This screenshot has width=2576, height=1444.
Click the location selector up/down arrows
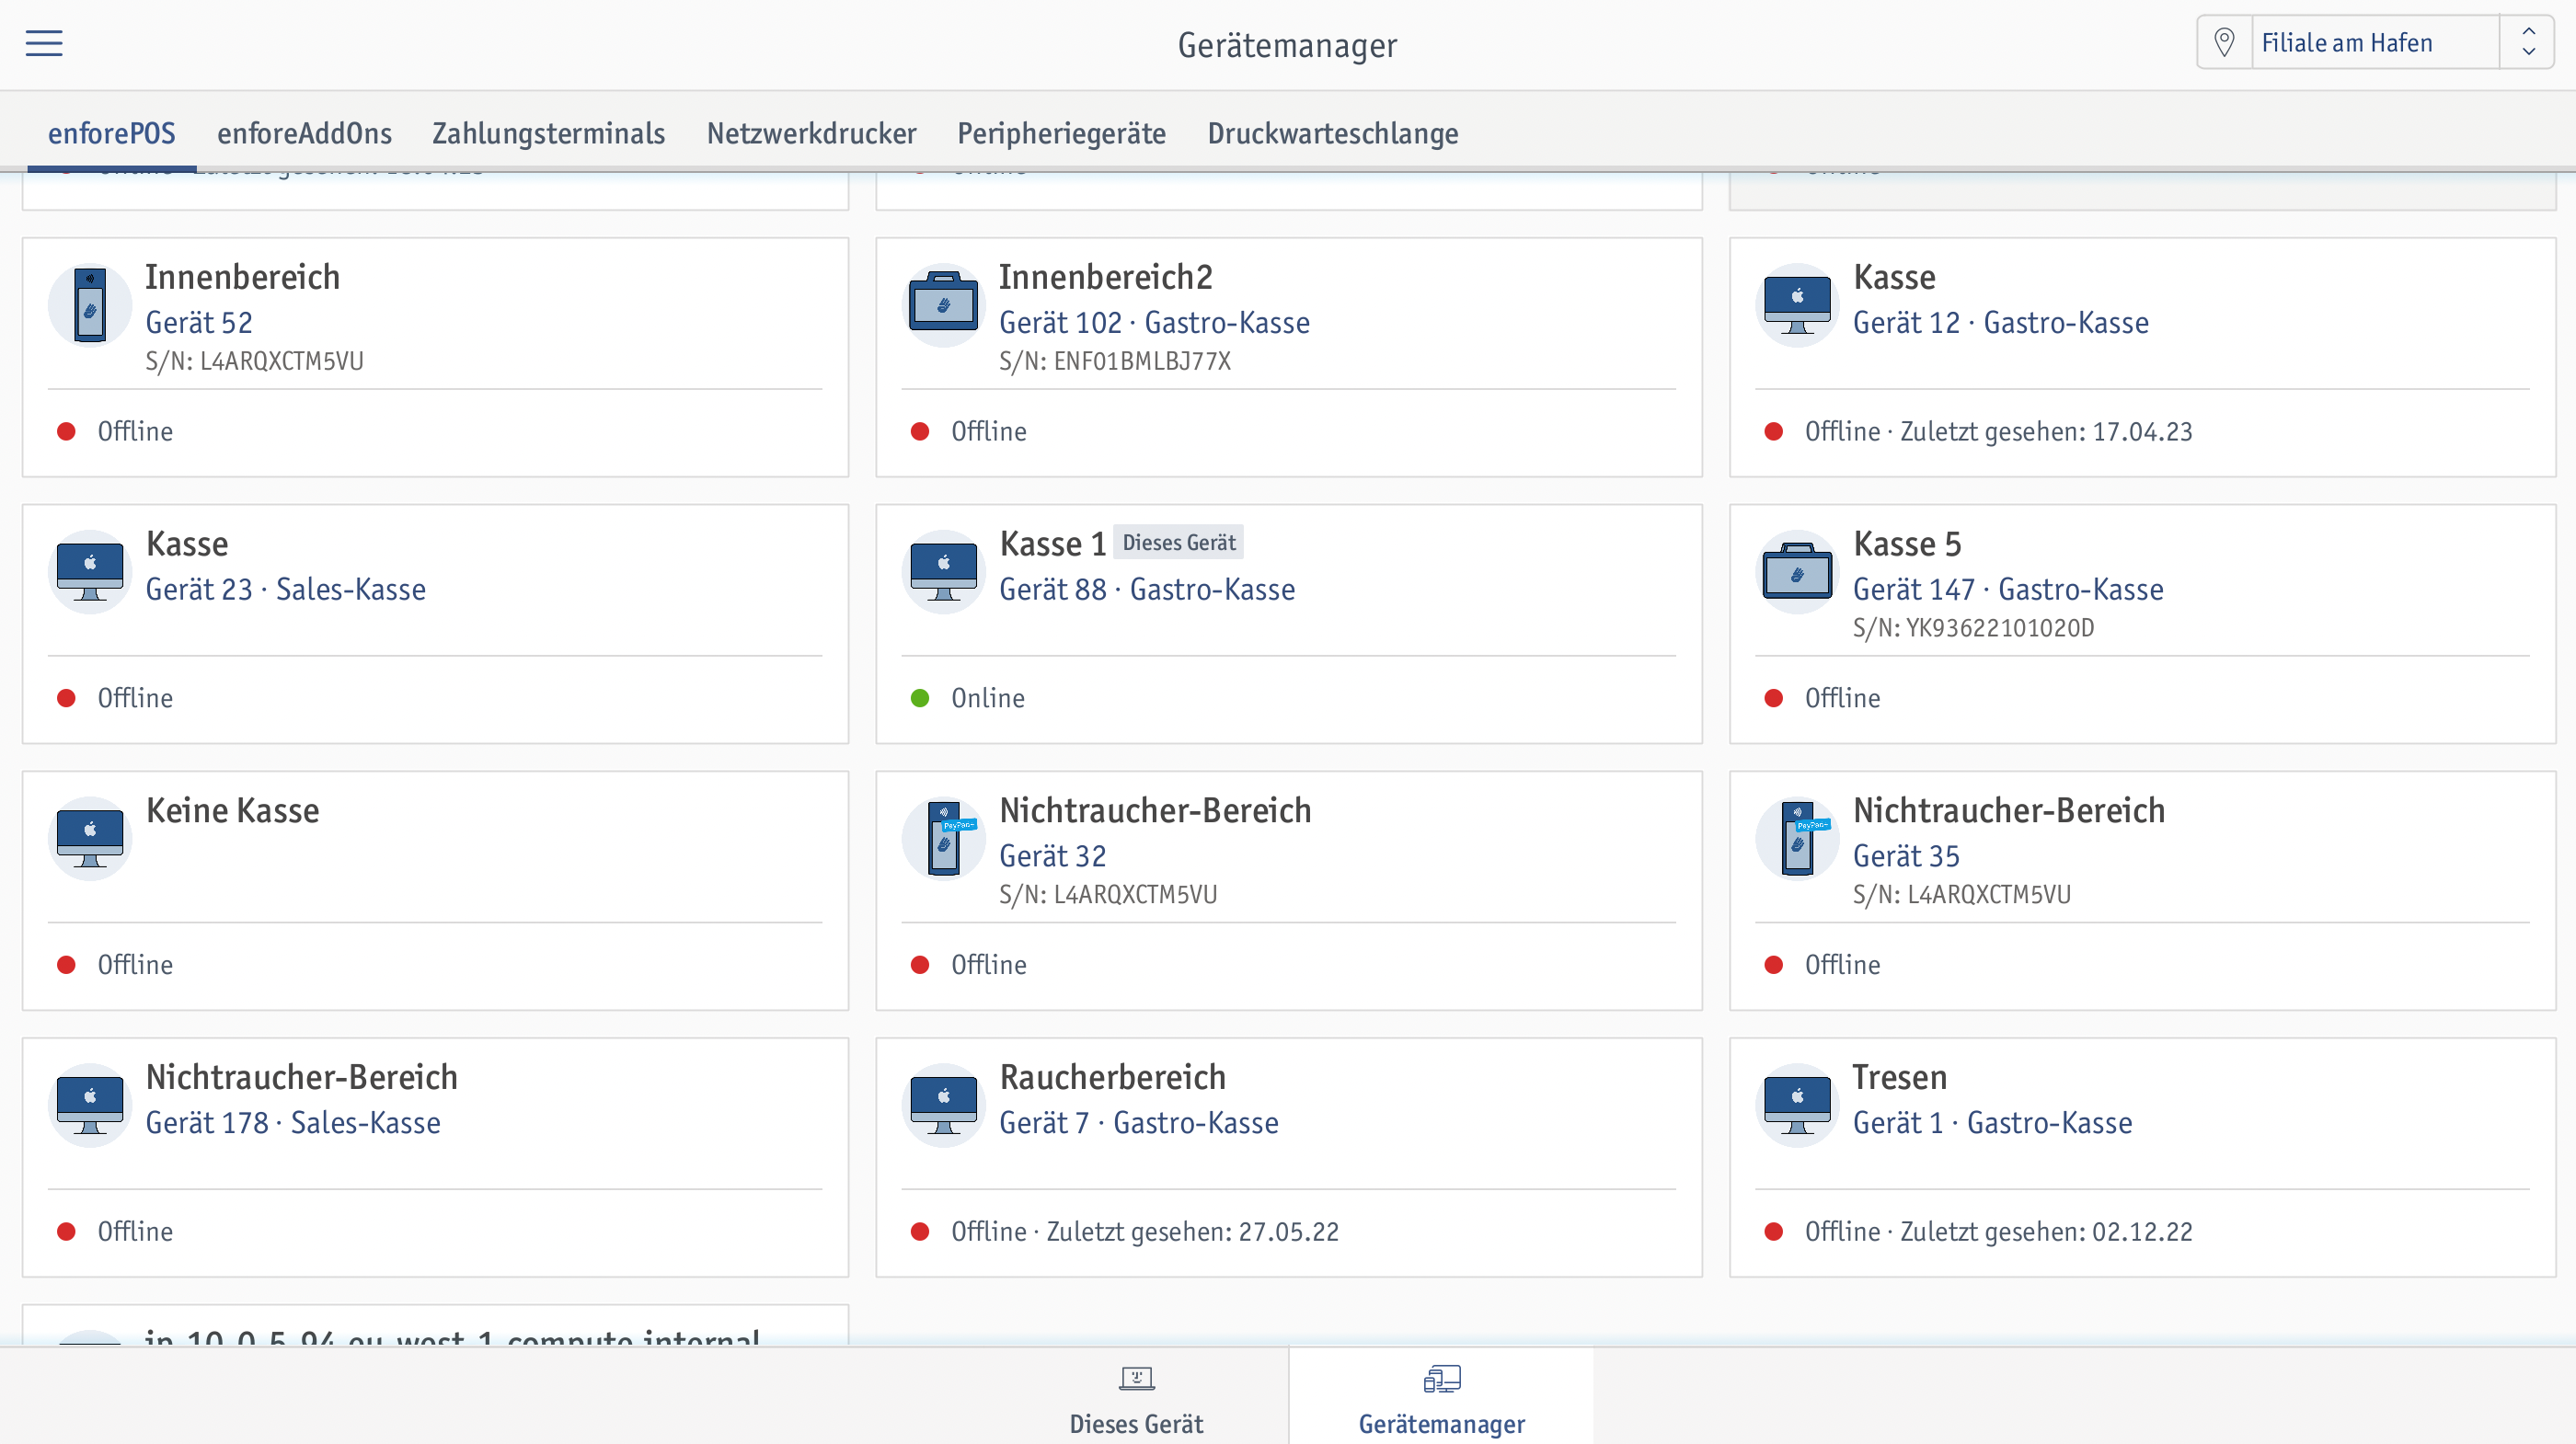(x=2528, y=43)
